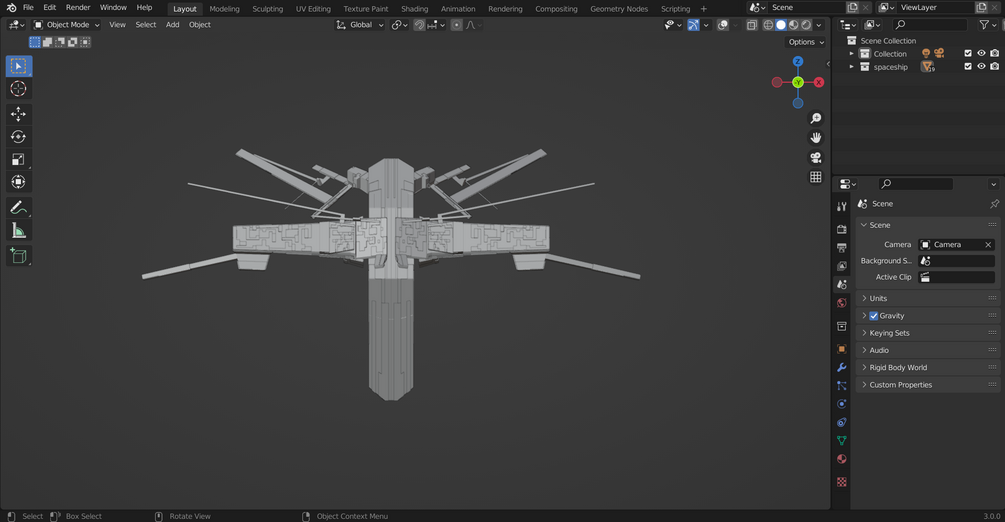Open the Render menu
The height and width of the screenshot is (522, 1005).
78,8
